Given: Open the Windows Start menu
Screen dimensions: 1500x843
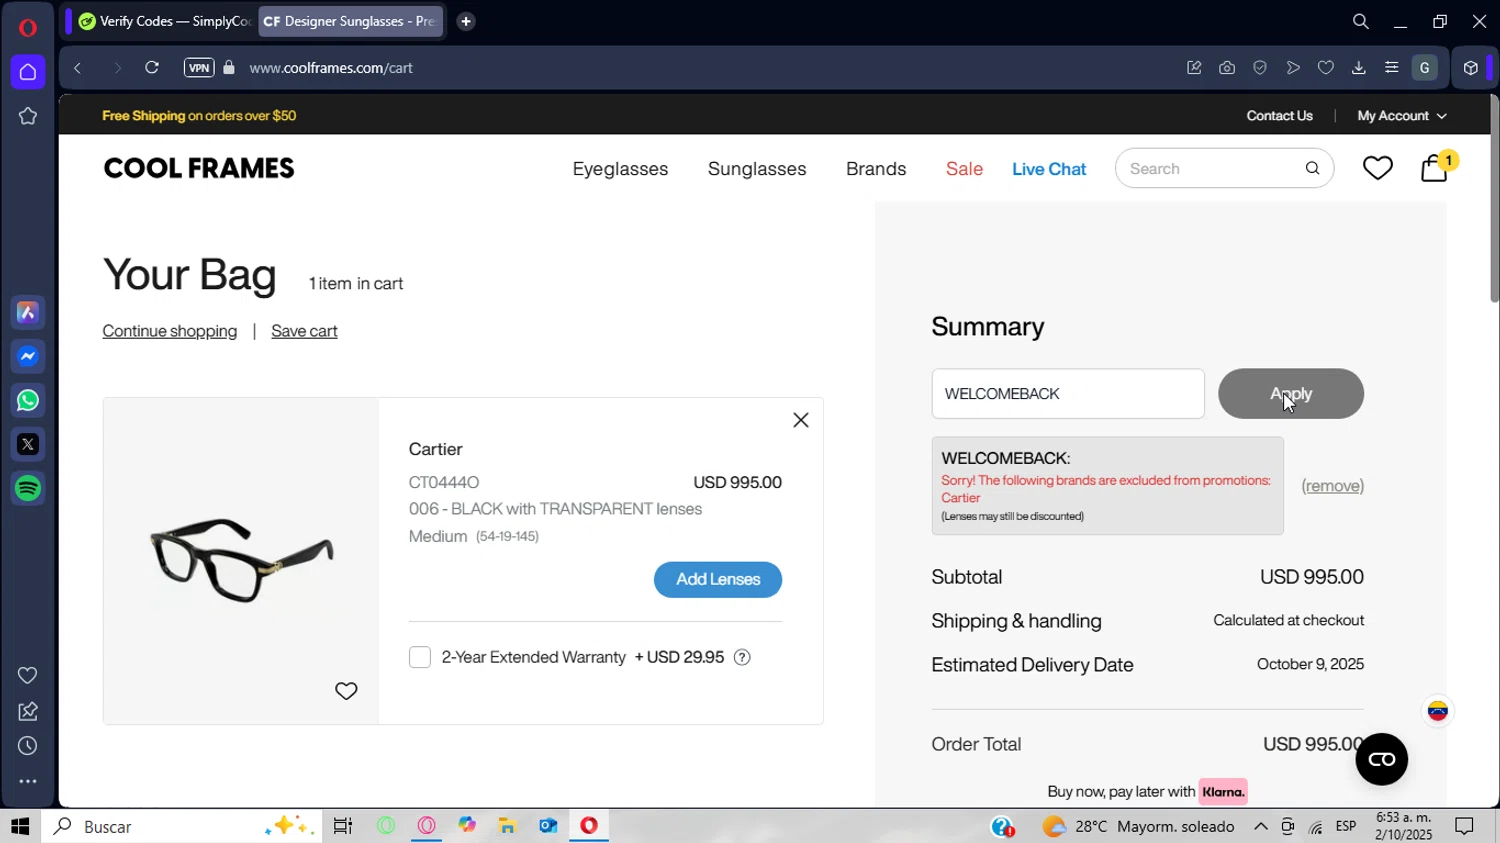Looking at the screenshot, I should pos(20,826).
